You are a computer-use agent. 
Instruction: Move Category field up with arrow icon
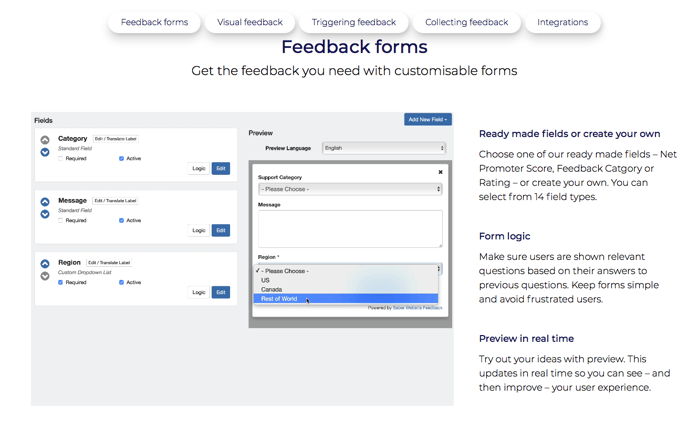click(x=45, y=140)
